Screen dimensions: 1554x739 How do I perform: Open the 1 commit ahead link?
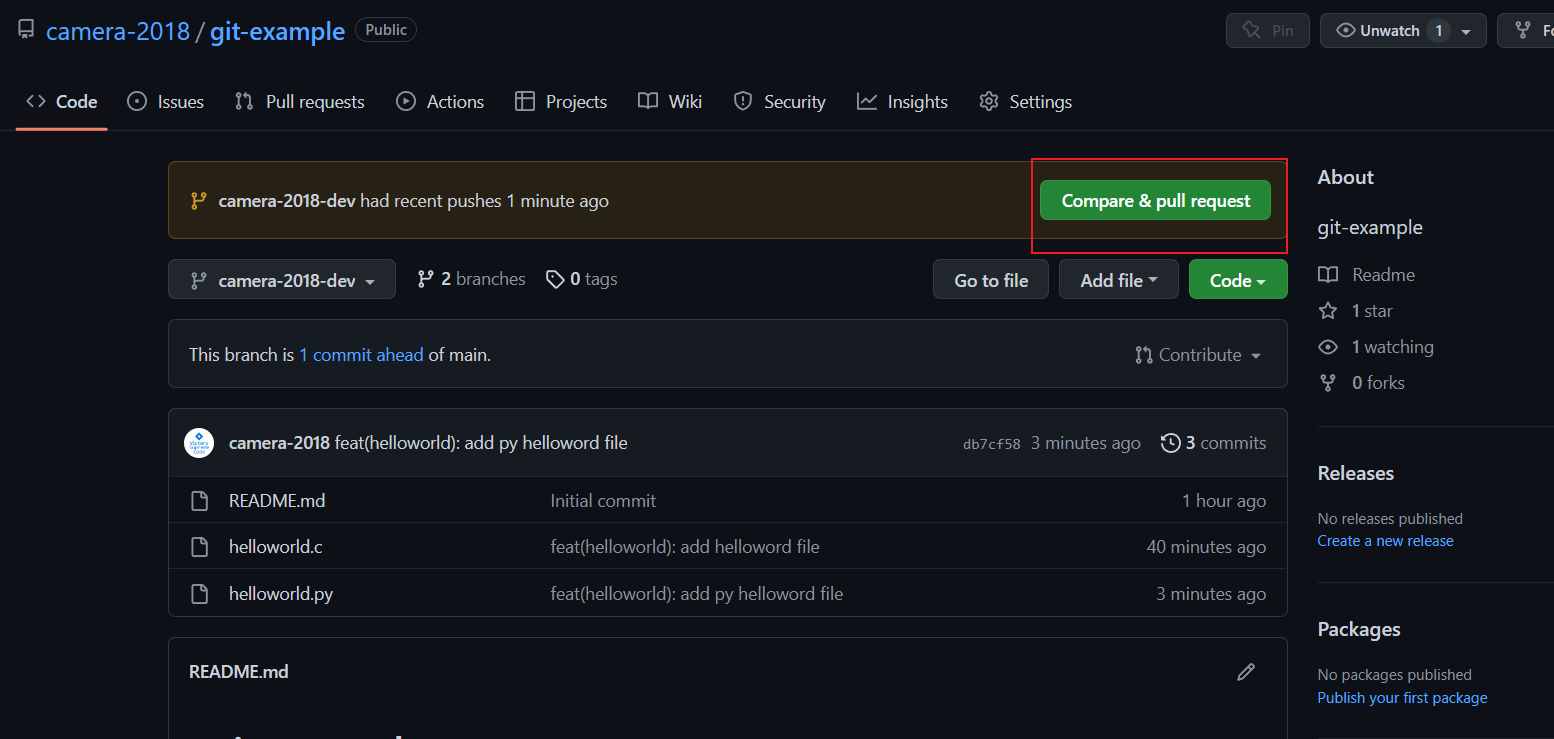[x=361, y=355]
